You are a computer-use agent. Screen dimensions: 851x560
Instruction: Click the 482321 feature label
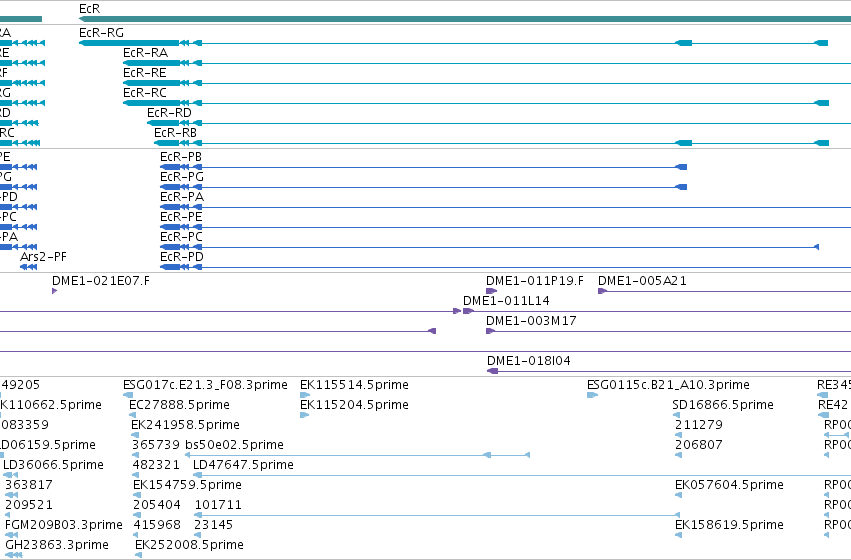156,465
